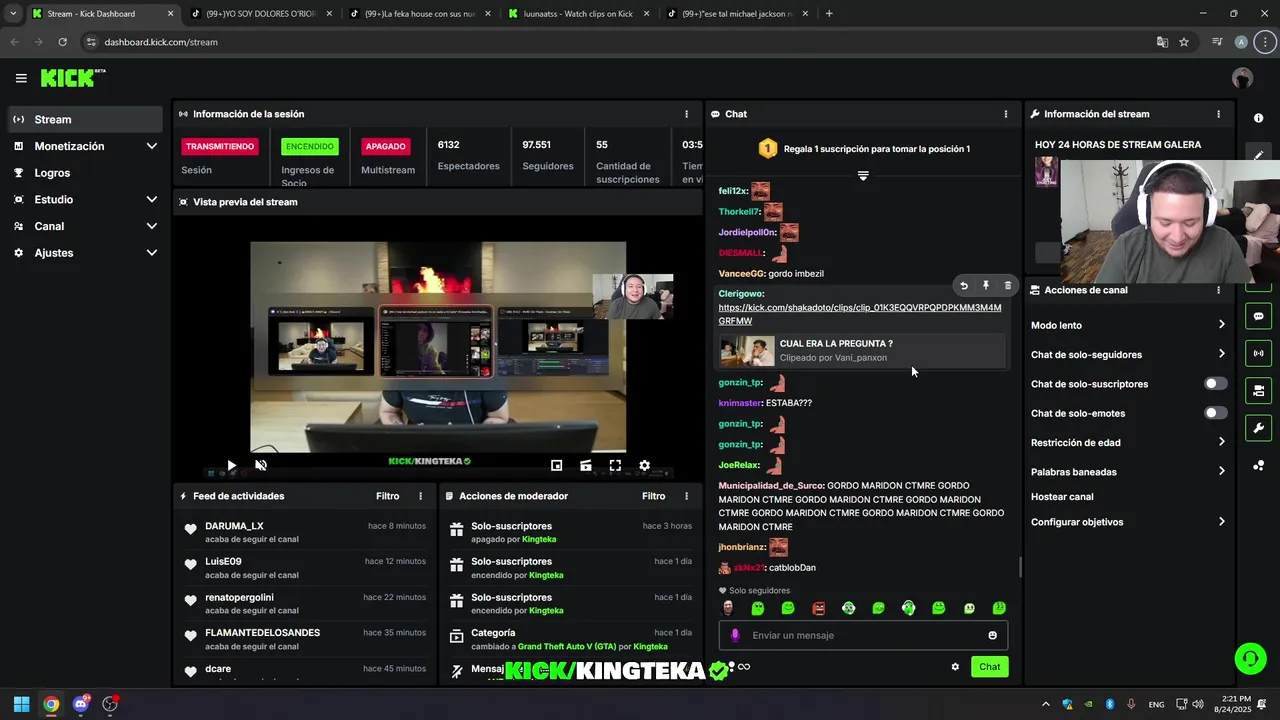Screen dimensions: 1280x720
Task: Open the emoji picker in message box
Action: 993,635
